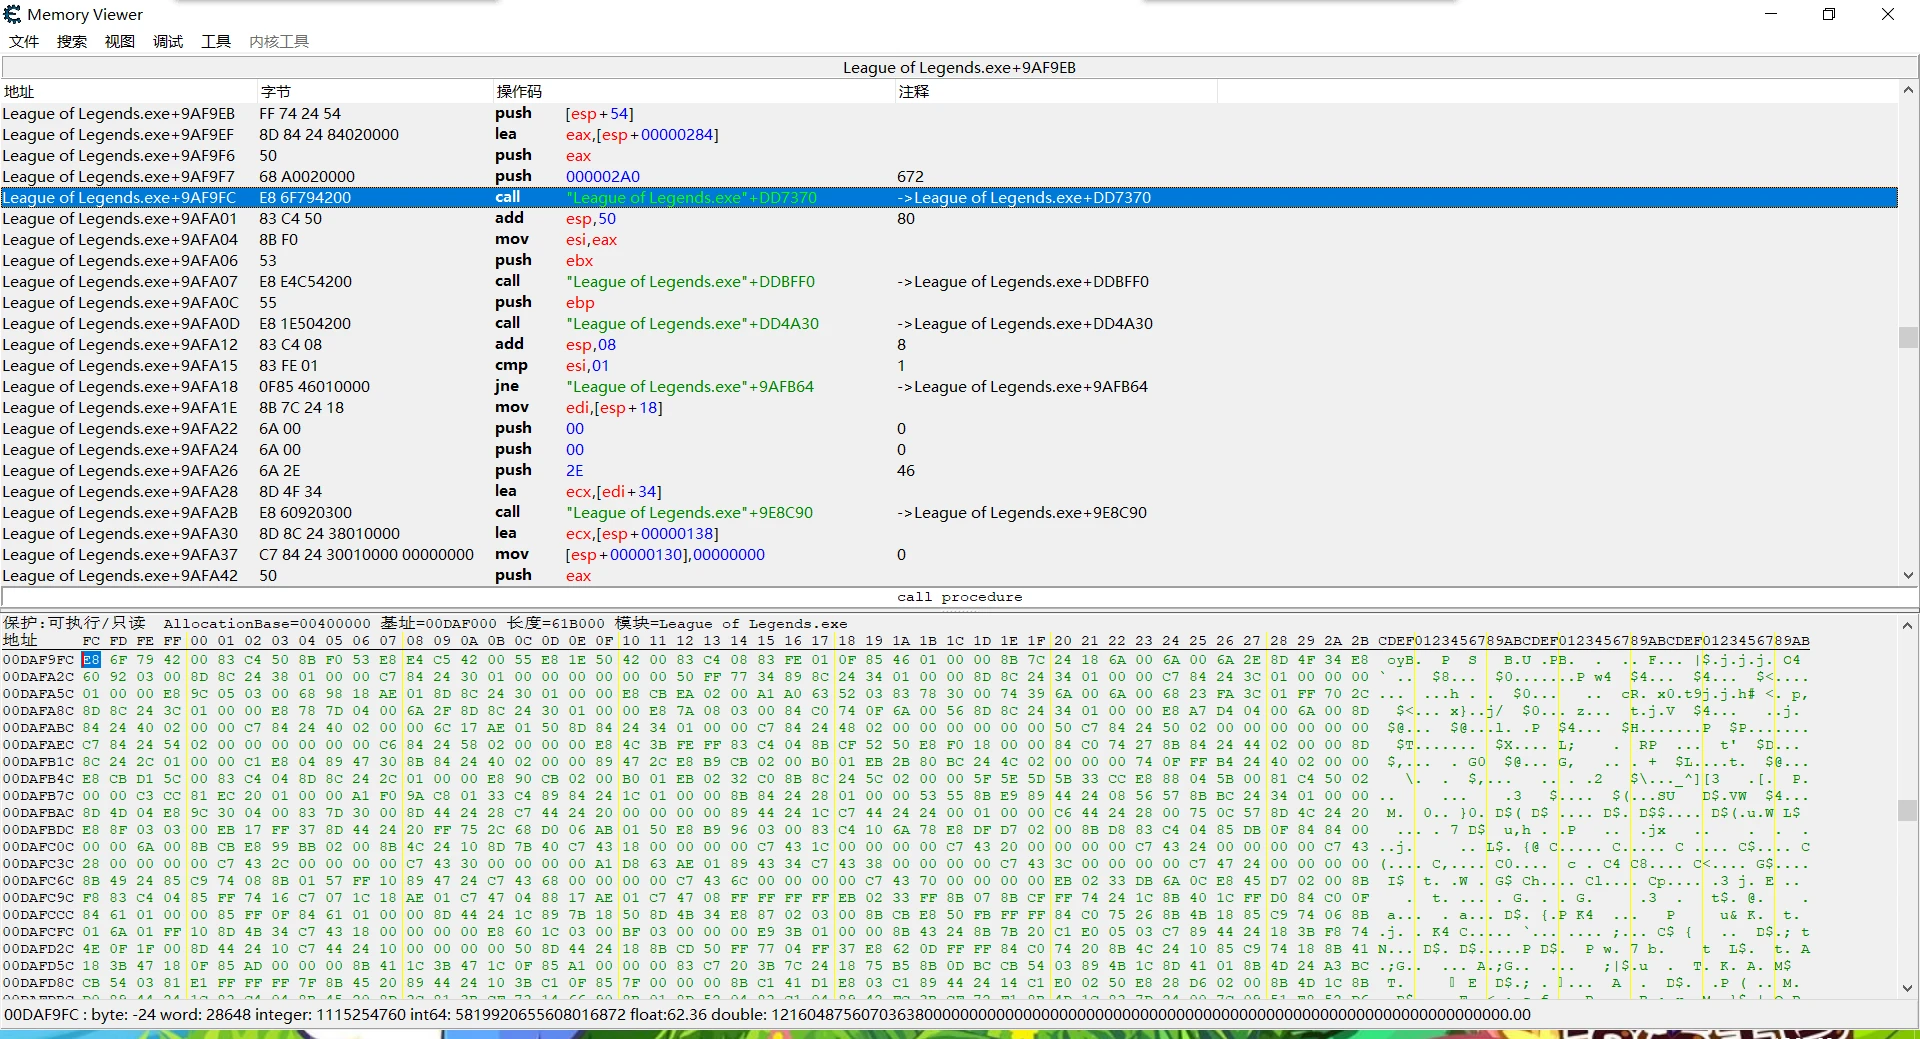The height and width of the screenshot is (1039, 1920).
Task: Select row +9AFA26 push 2E
Action: 949,470
